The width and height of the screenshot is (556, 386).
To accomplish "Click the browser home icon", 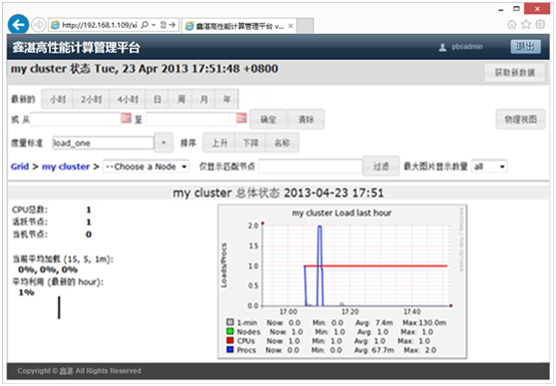I will (512, 24).
